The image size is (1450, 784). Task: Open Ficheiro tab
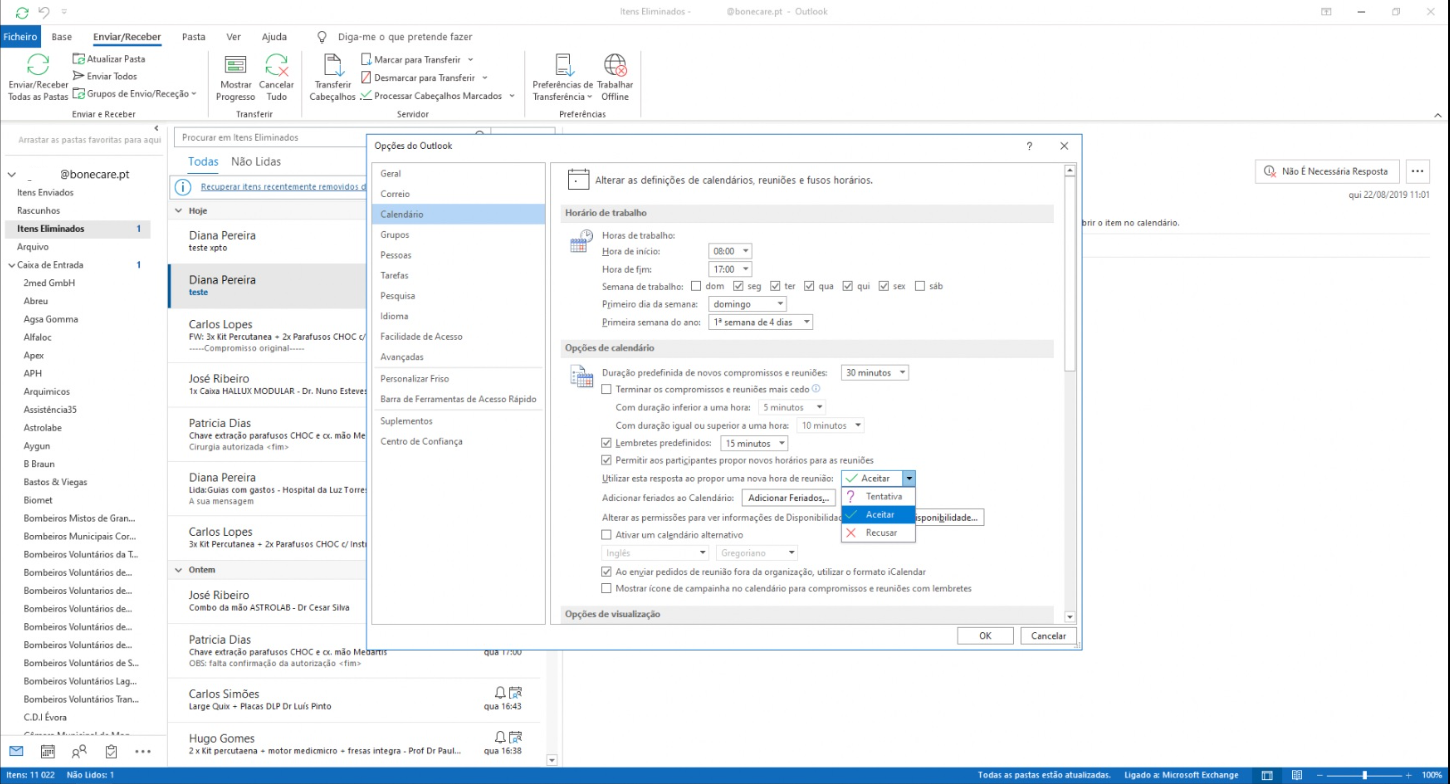(20, 37)
